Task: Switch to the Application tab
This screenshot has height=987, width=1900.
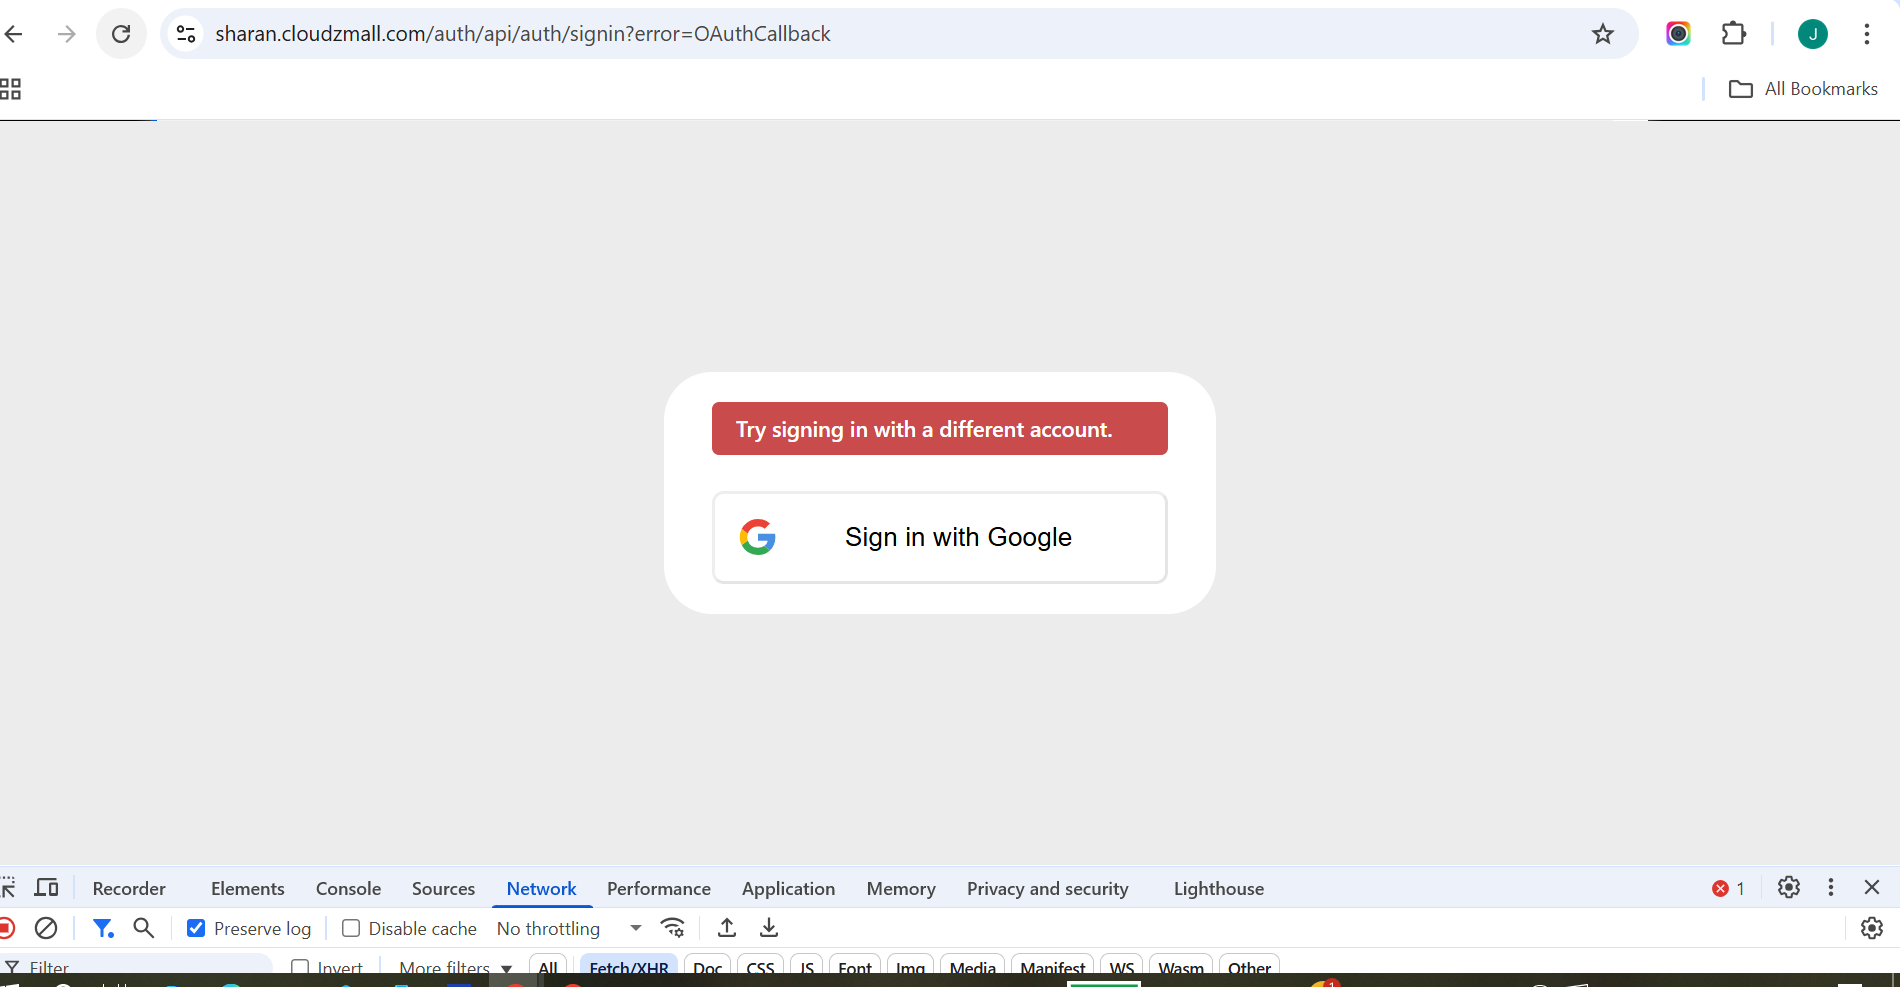Action: click(x=788, y=889)
